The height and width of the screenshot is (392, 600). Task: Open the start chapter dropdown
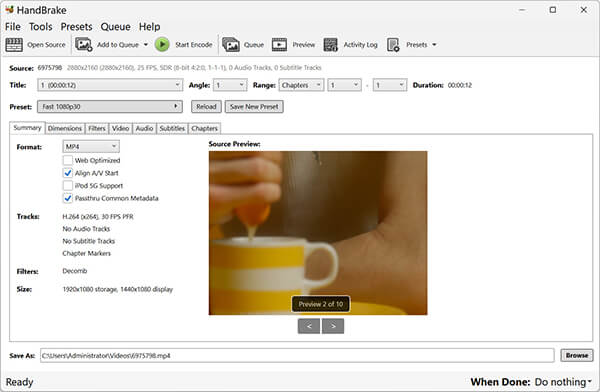pos(344,85)
